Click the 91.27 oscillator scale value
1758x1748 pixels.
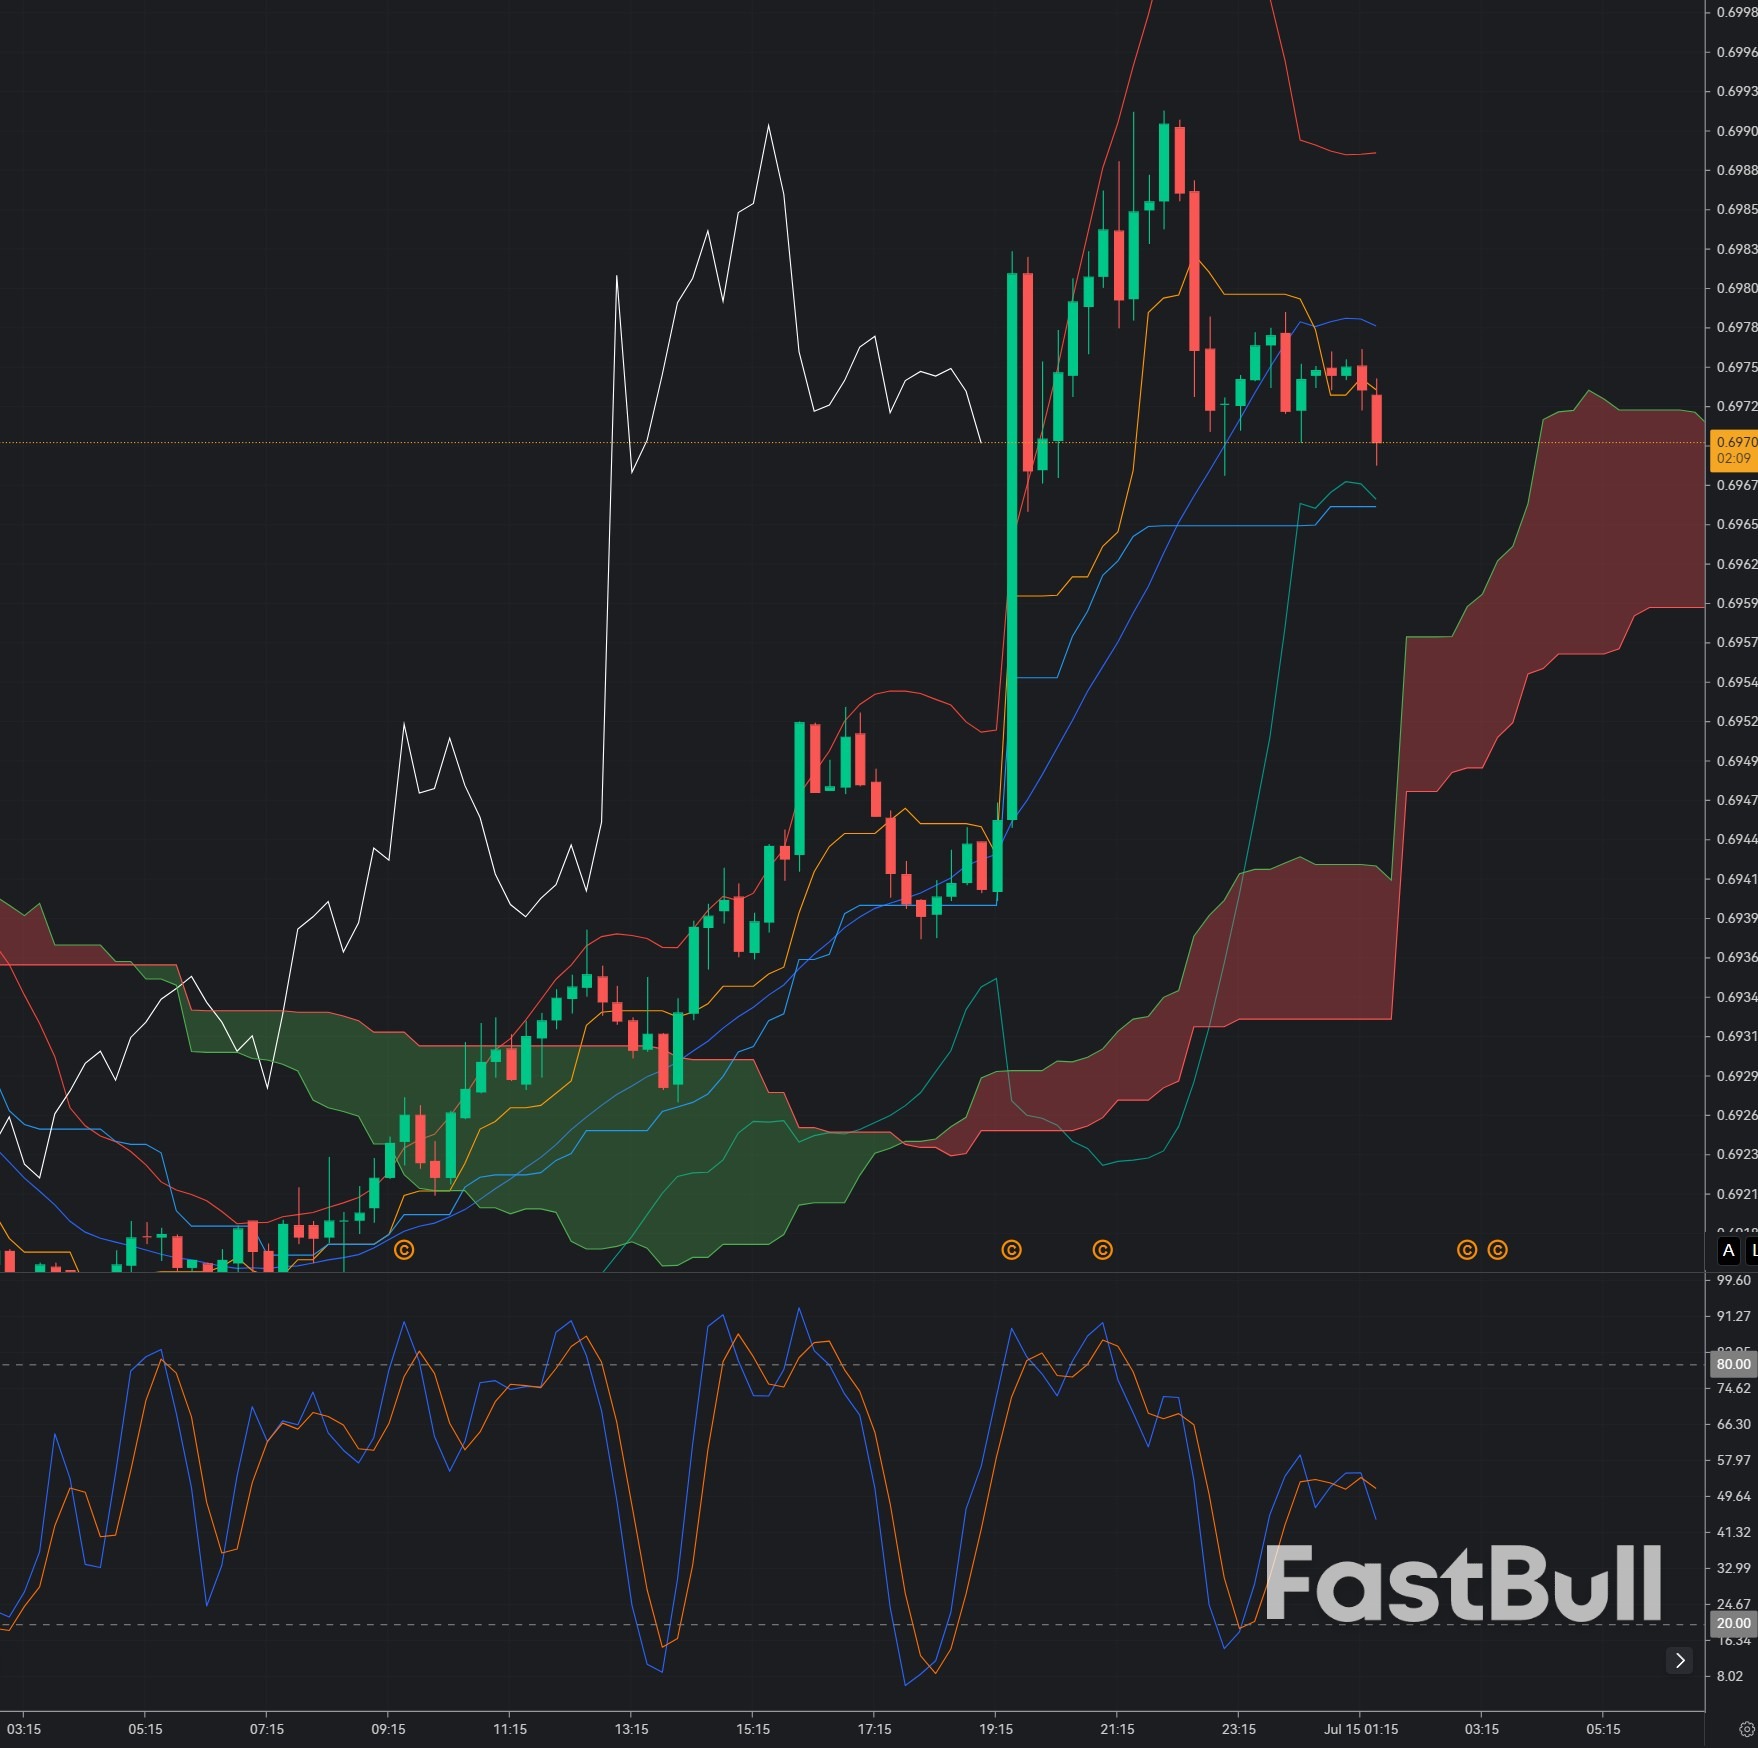[x=1734, y=1316]
